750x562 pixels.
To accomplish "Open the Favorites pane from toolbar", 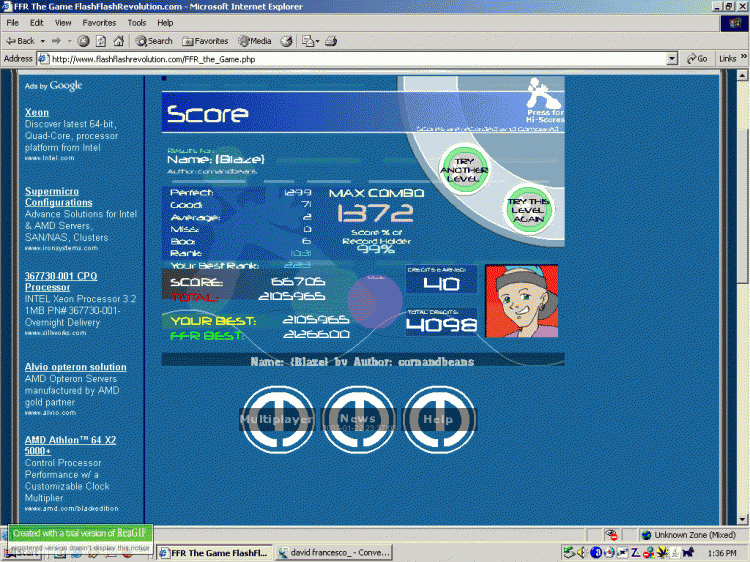I will [x=204, y=41].
